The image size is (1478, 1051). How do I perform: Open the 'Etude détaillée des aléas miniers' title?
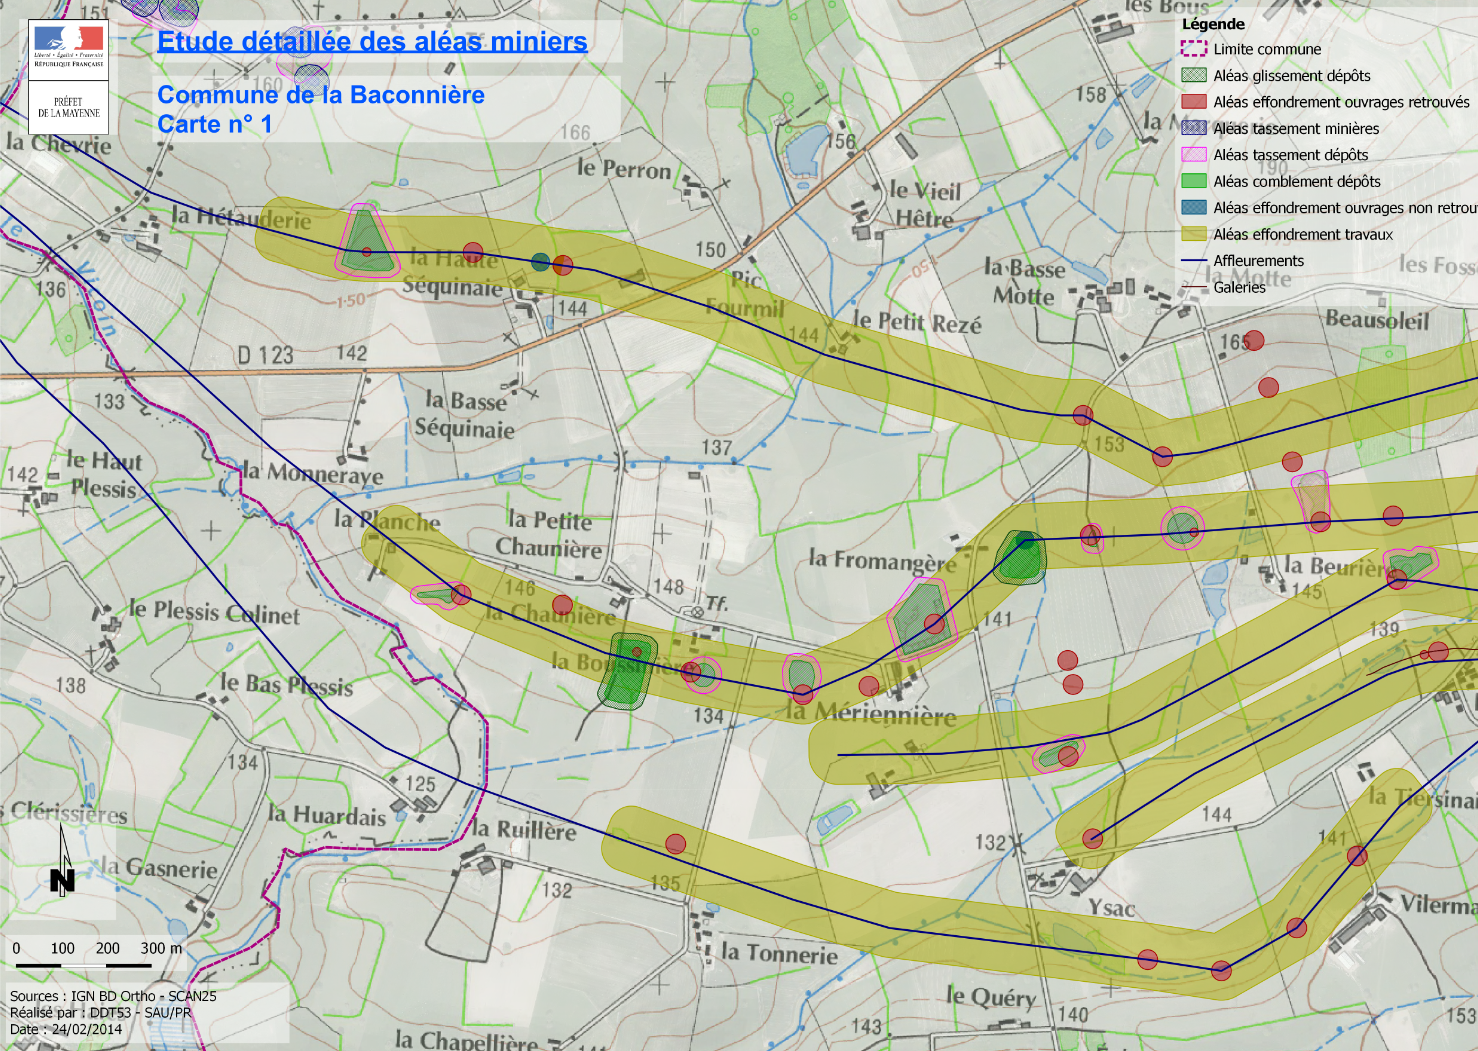(372, 41)
